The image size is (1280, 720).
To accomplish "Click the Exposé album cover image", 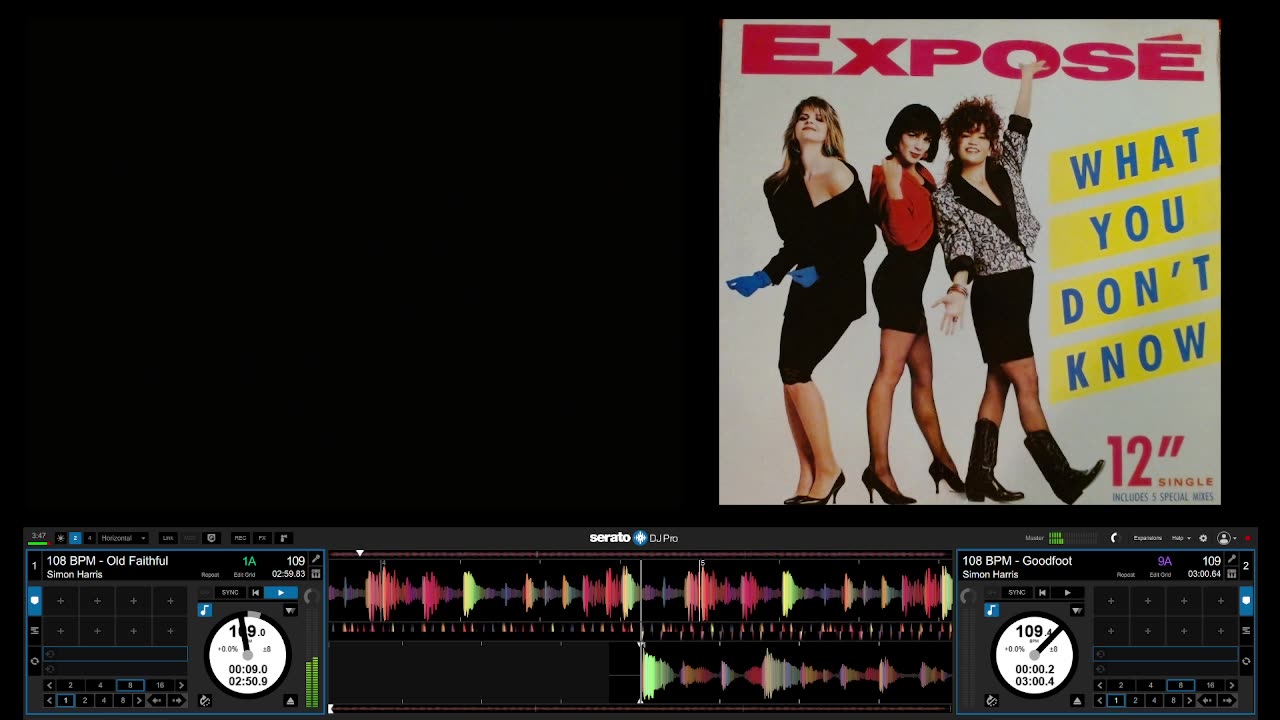I will click(970, 262).
